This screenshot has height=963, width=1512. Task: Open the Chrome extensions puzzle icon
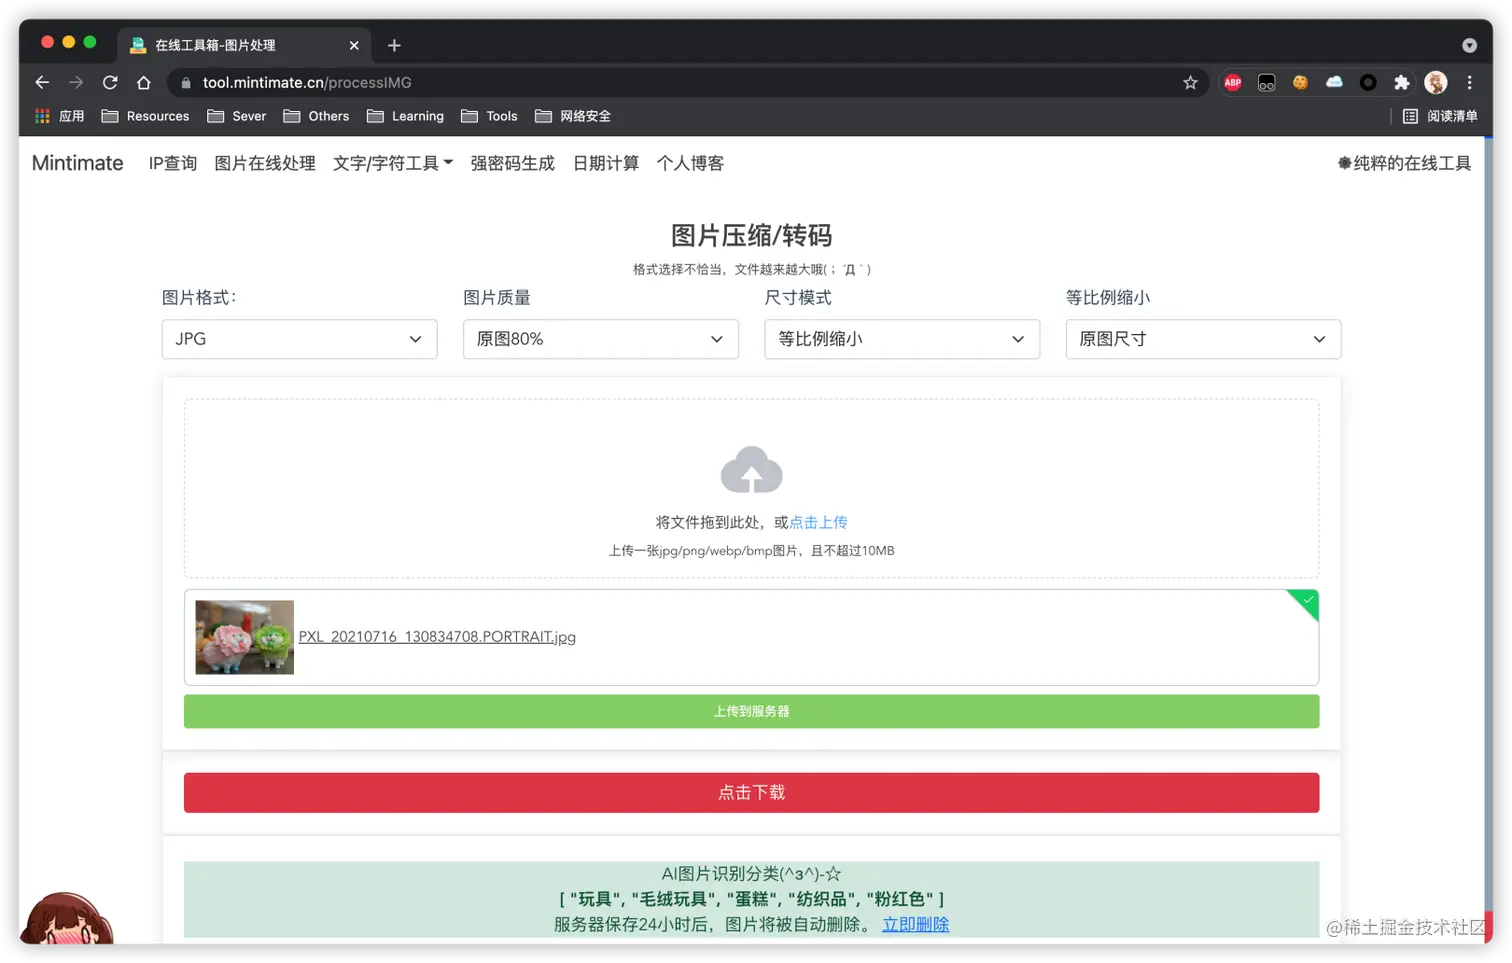(1402, 82)
